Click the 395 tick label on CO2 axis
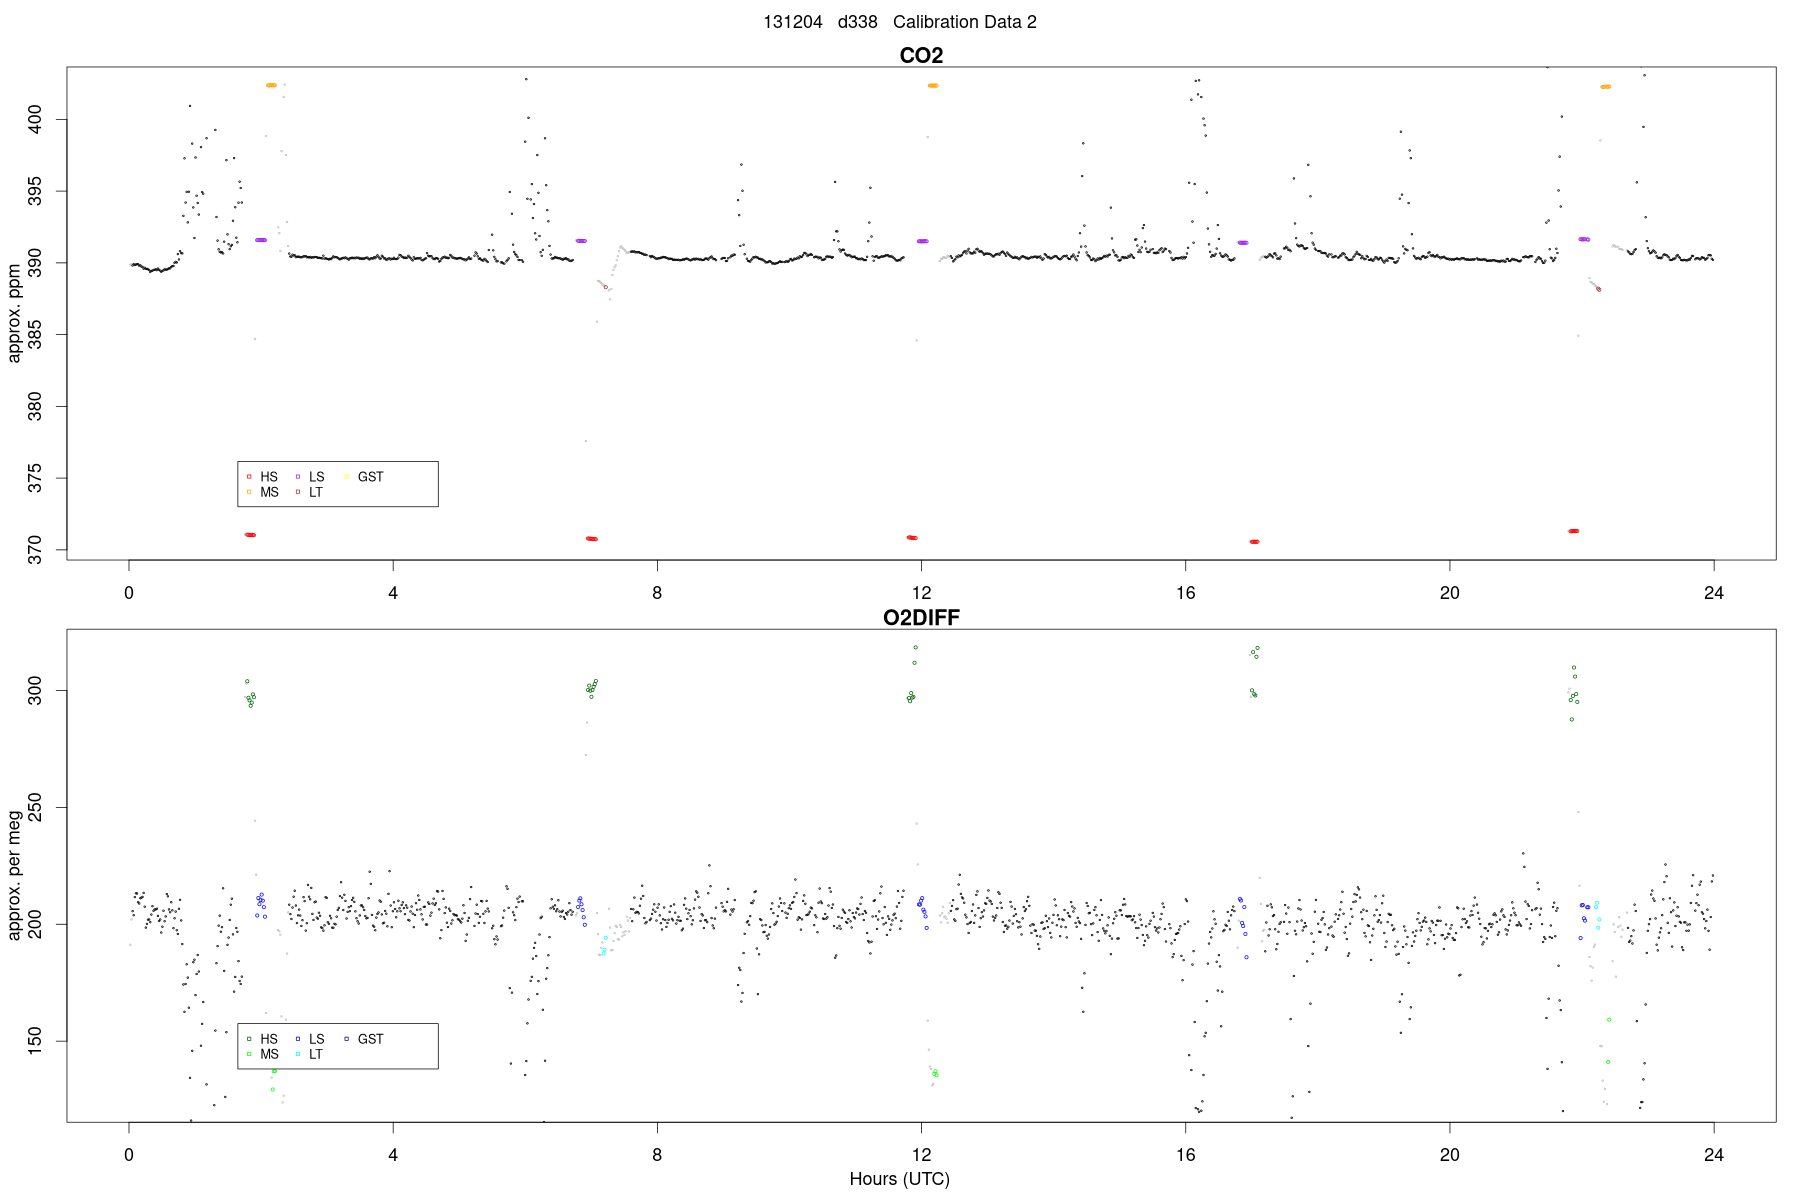 [x=35, y=191]
